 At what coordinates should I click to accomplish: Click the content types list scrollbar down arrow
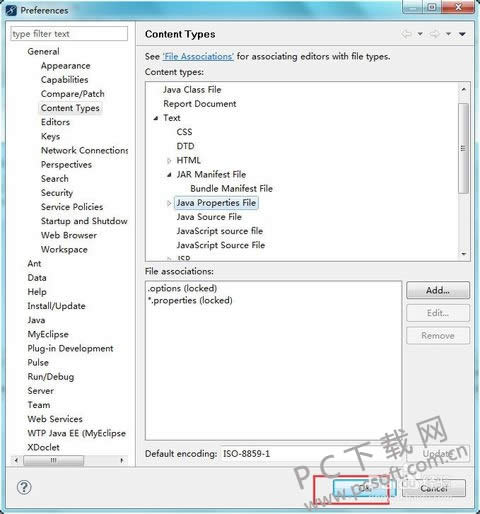pyautogui.click(x=464, y=254)
